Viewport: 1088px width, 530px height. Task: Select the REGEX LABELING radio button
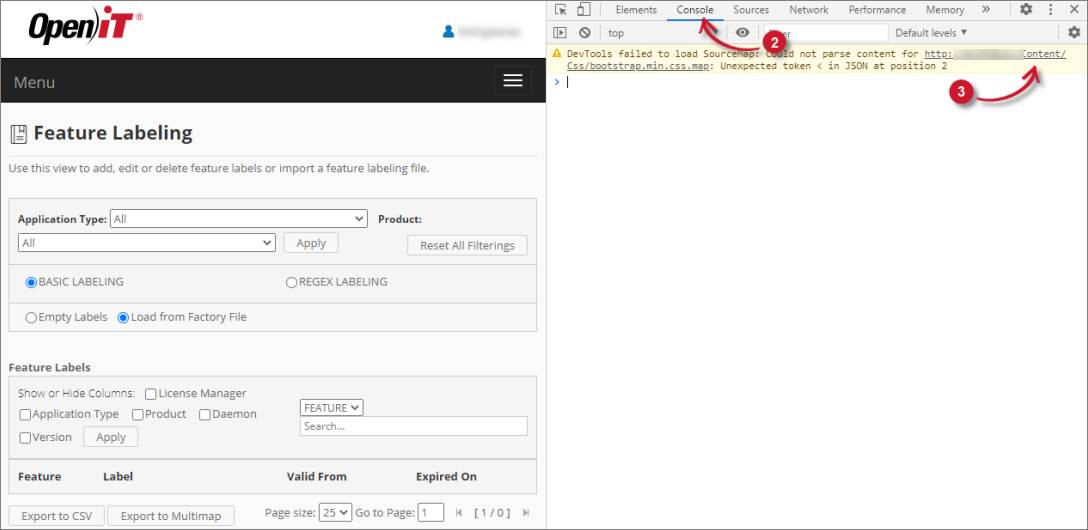[x=291, y=282]
